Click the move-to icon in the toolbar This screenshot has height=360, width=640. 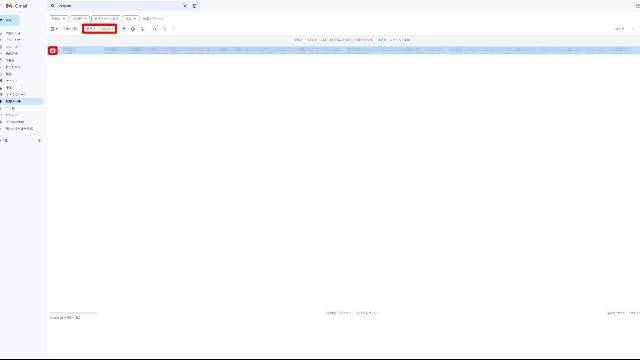(155, 29)
